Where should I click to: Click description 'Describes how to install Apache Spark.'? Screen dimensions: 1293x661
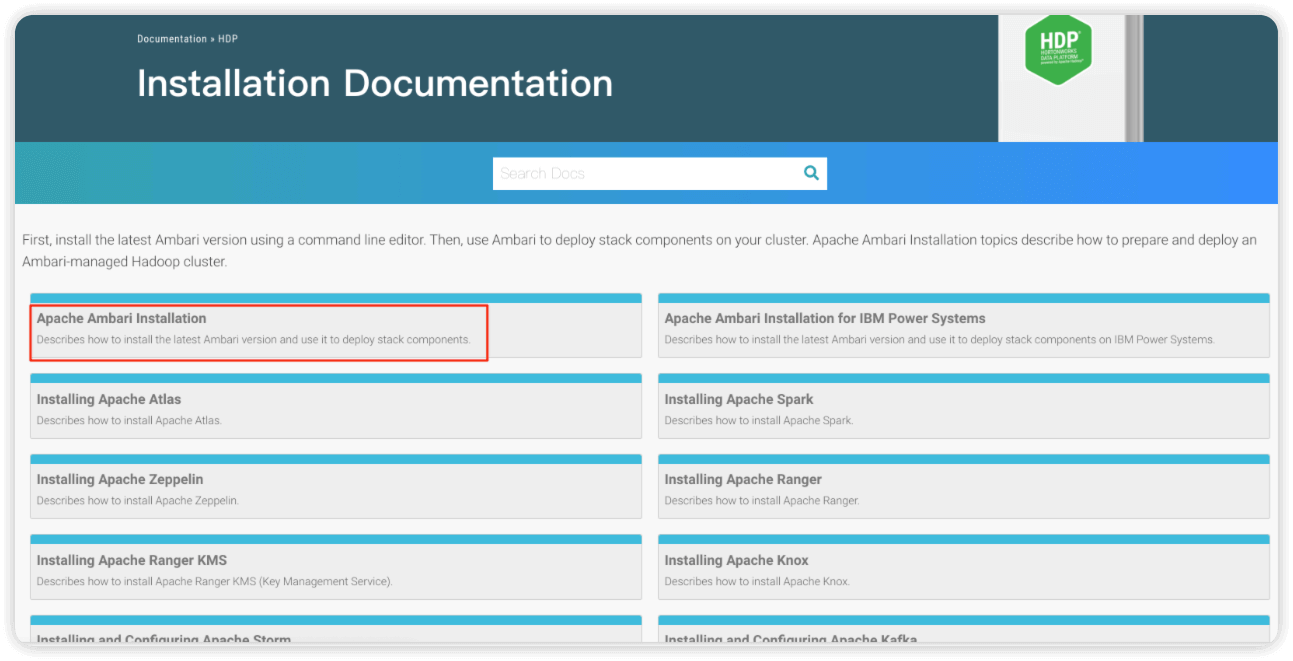coord(759,420)
